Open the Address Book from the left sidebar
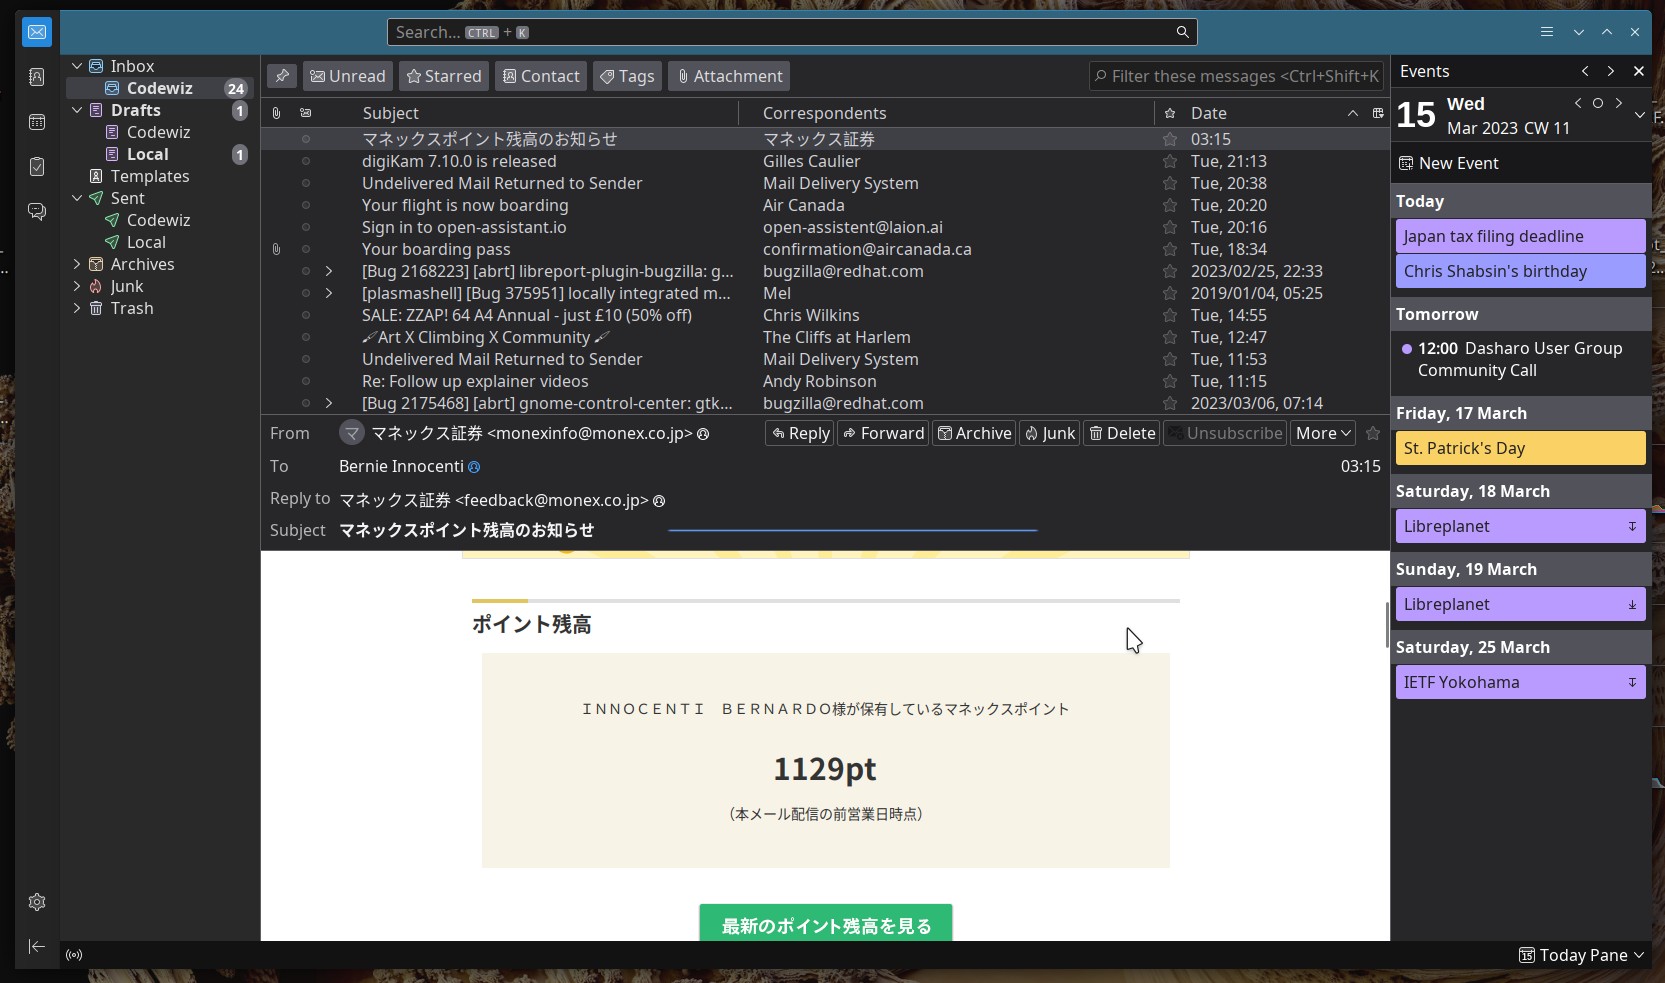Screen dimensions: 1665x983 point(37,77)
